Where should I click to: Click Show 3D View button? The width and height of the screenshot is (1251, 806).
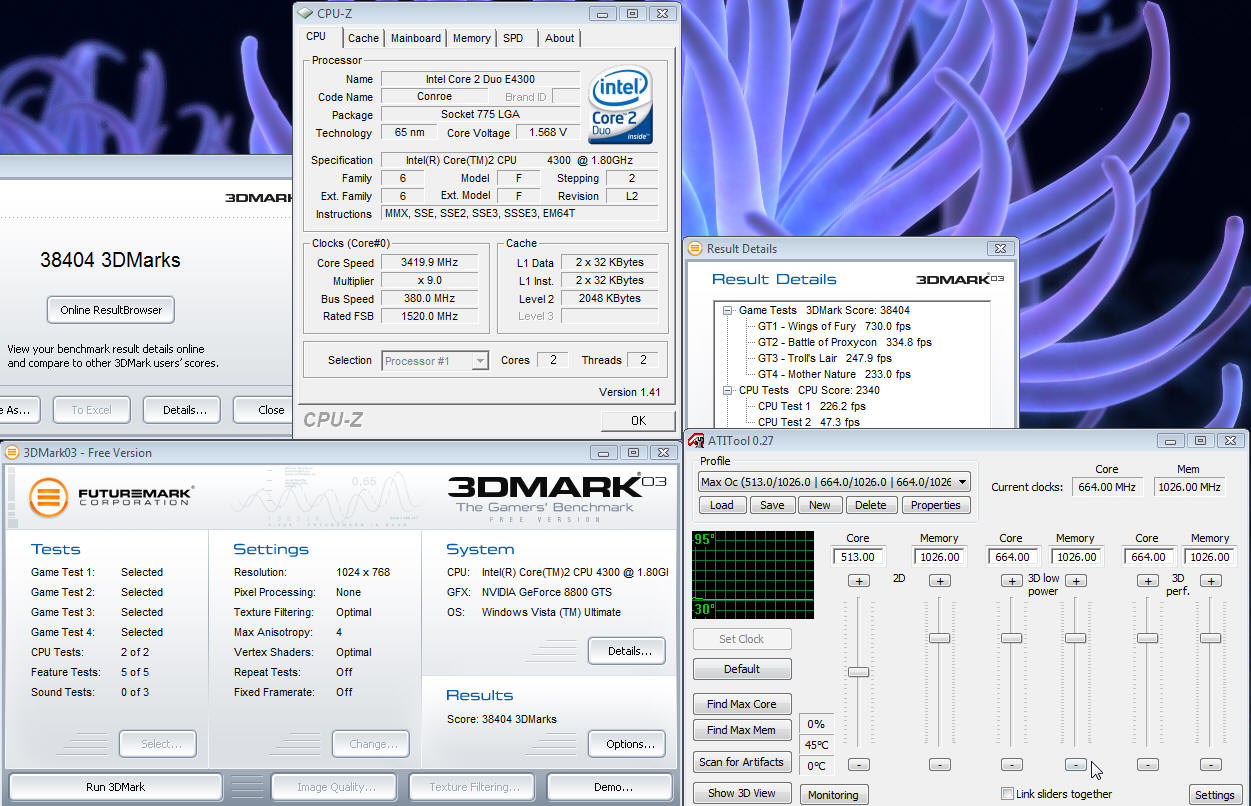742,793
